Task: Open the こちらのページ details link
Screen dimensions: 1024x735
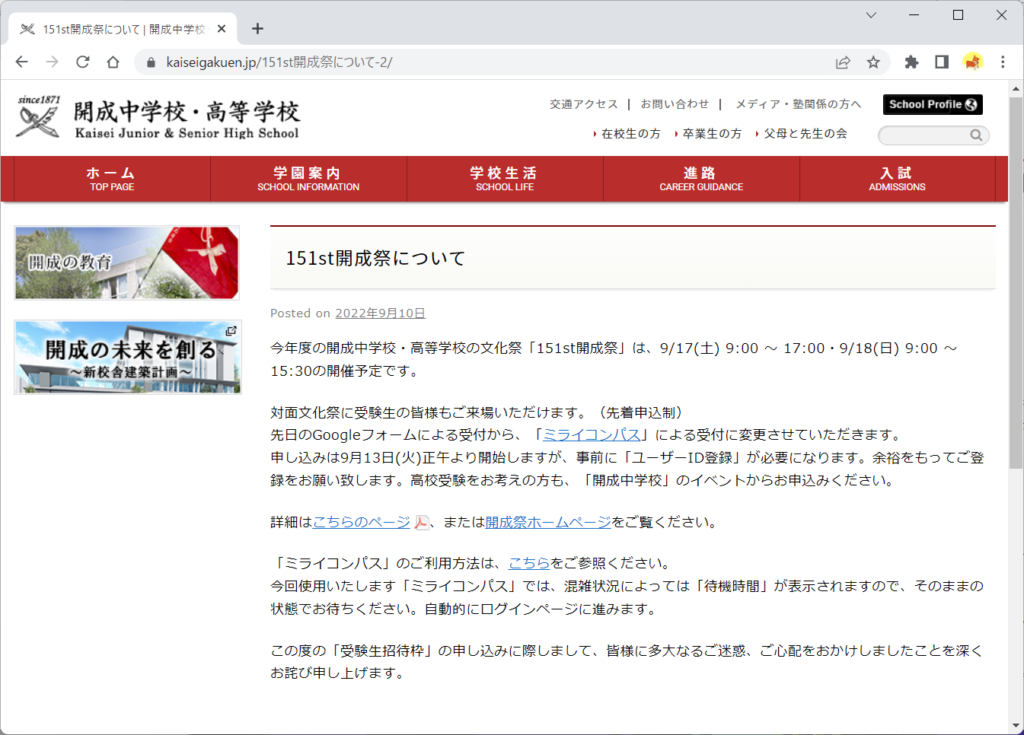Action: tap(361, 523)
